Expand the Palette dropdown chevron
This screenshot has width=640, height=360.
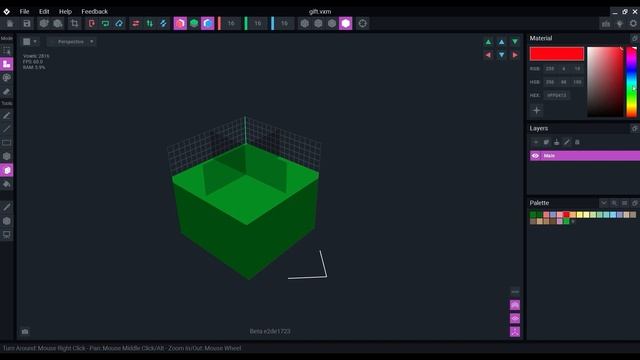(604, 203)
